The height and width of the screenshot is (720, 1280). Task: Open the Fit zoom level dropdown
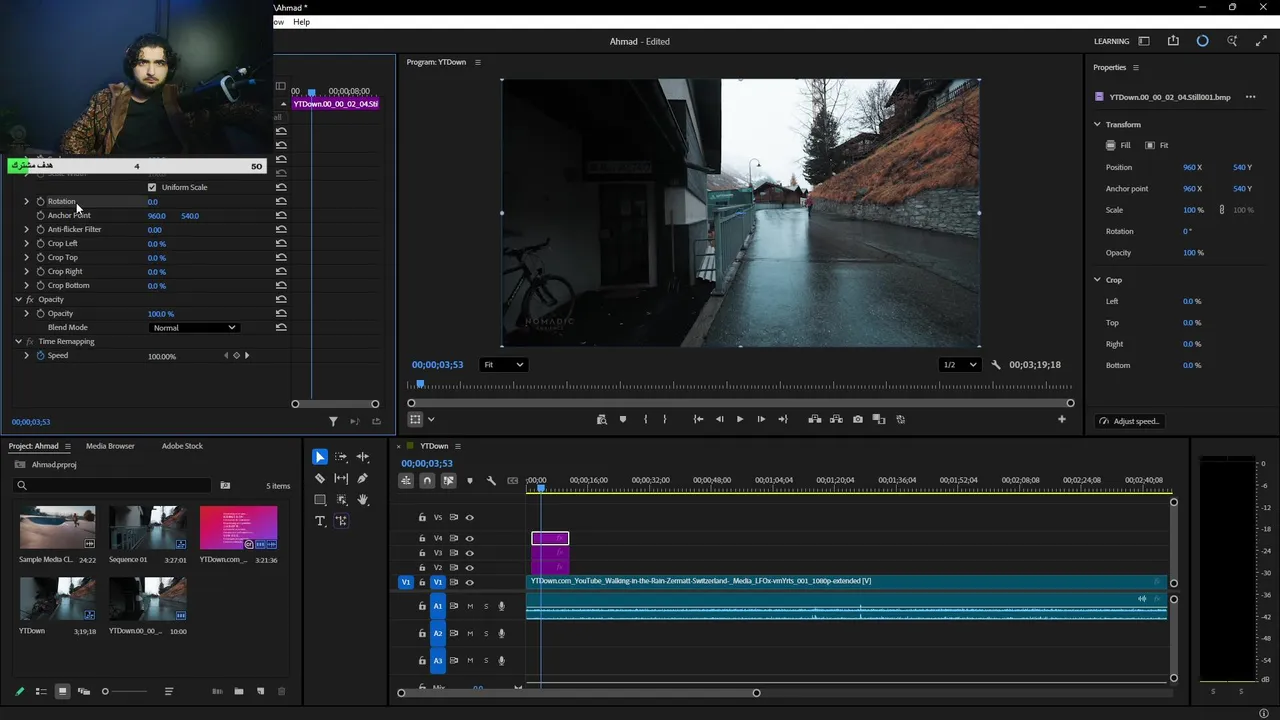(503, 365)
